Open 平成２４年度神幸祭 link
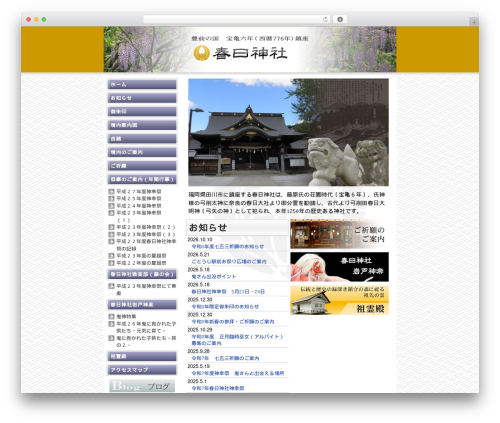This screenshot has height=423, width=500. pos(139,206)
